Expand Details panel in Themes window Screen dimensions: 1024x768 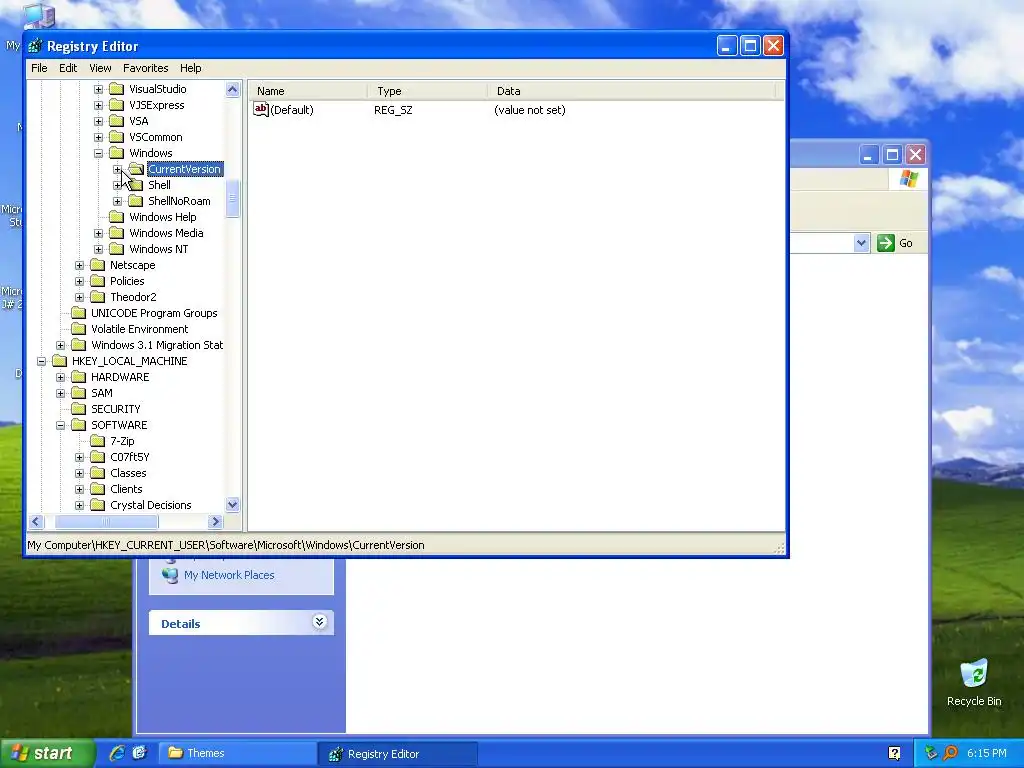point(319,622)
